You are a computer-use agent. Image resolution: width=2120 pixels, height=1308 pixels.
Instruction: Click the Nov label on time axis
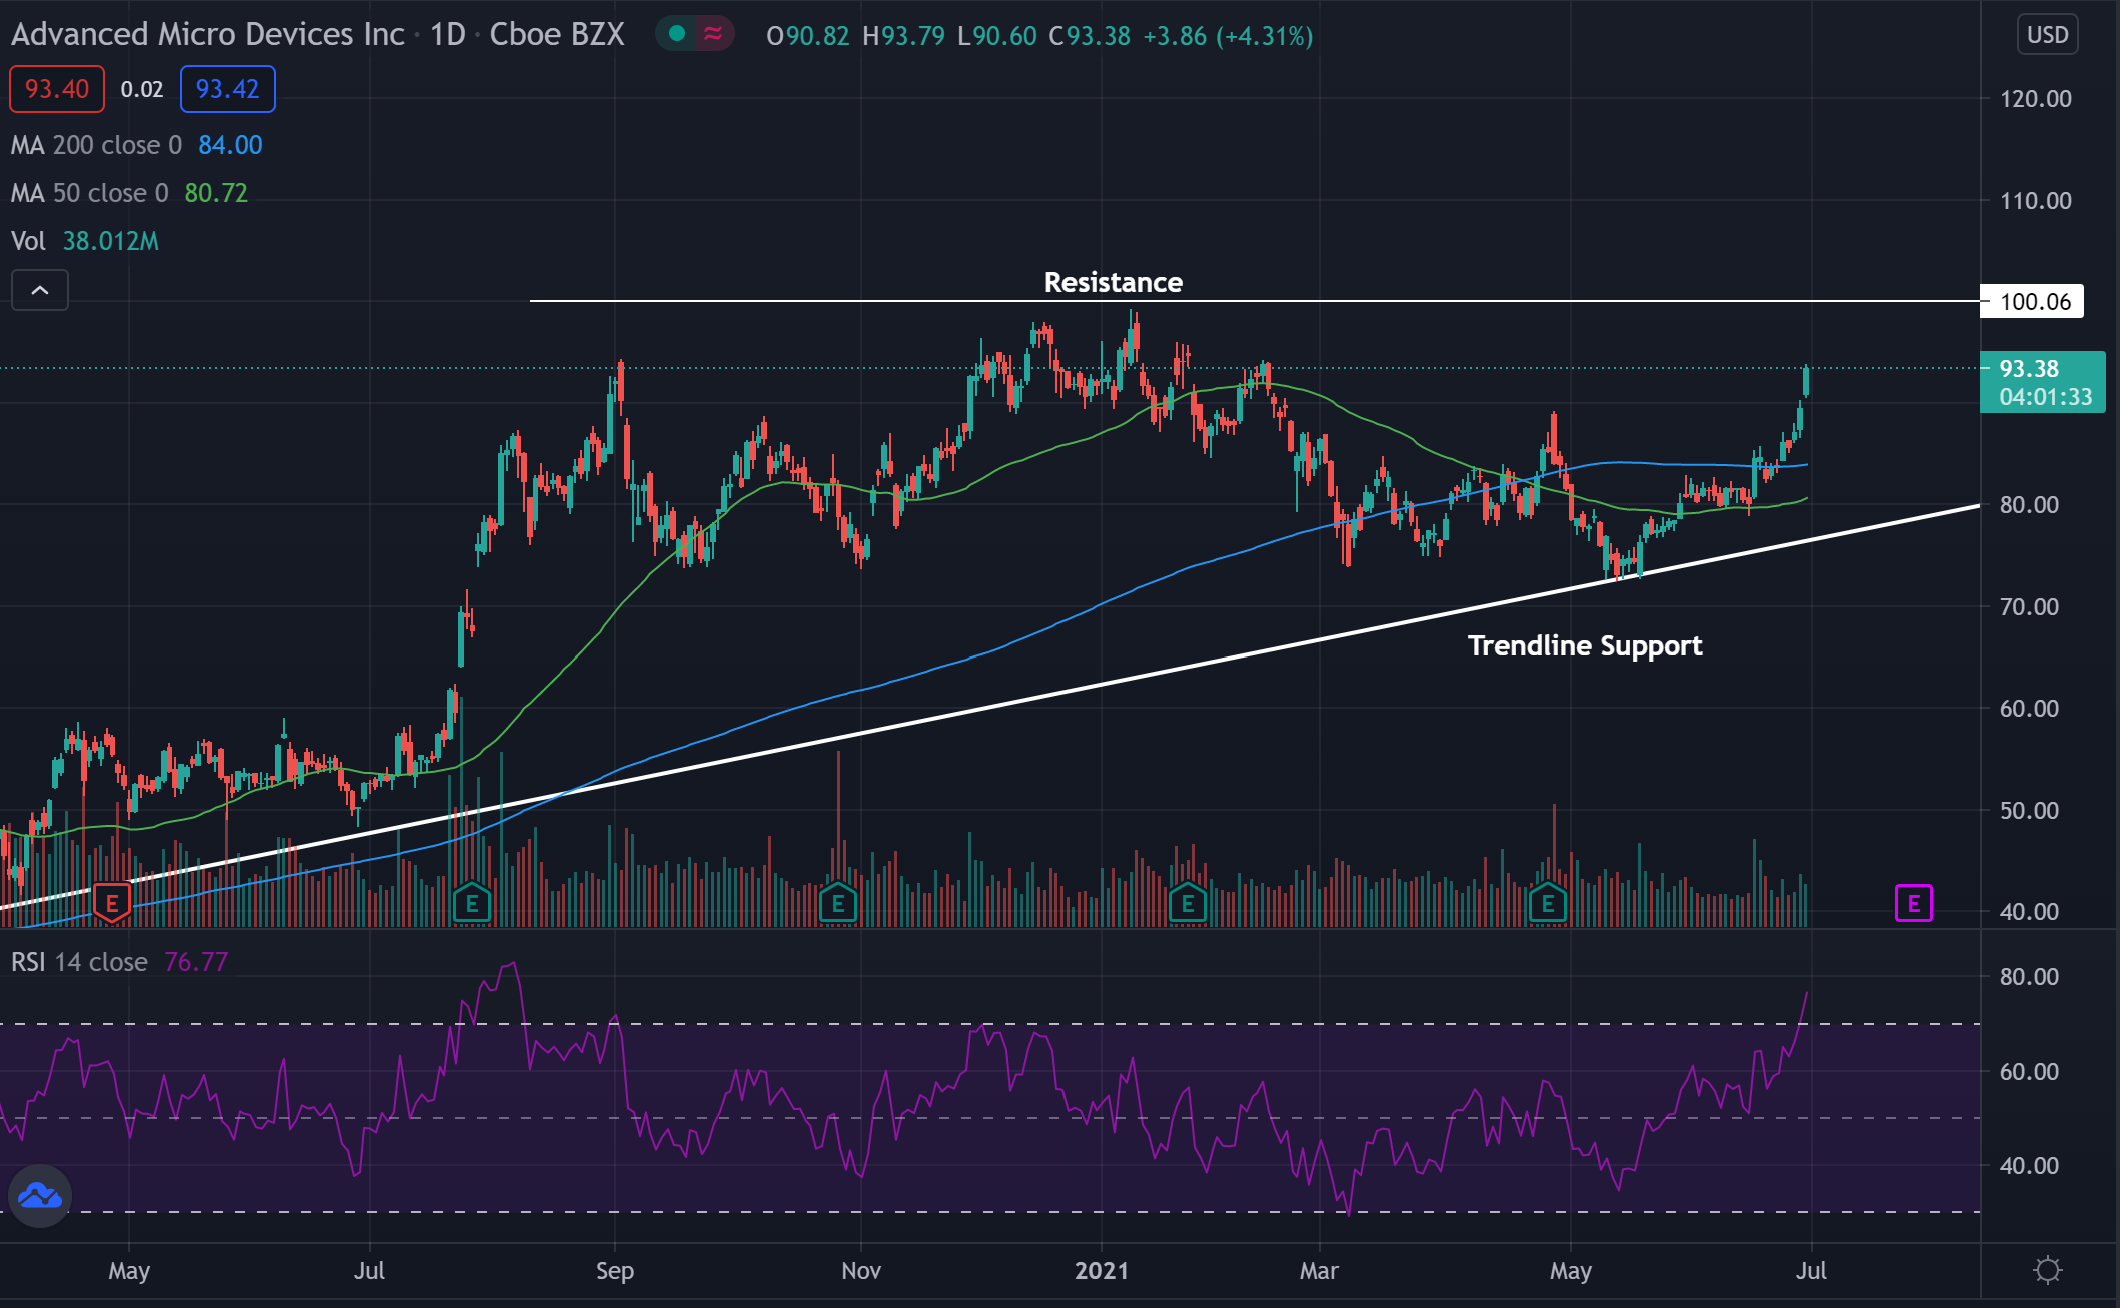click(x=861, y=1270)
